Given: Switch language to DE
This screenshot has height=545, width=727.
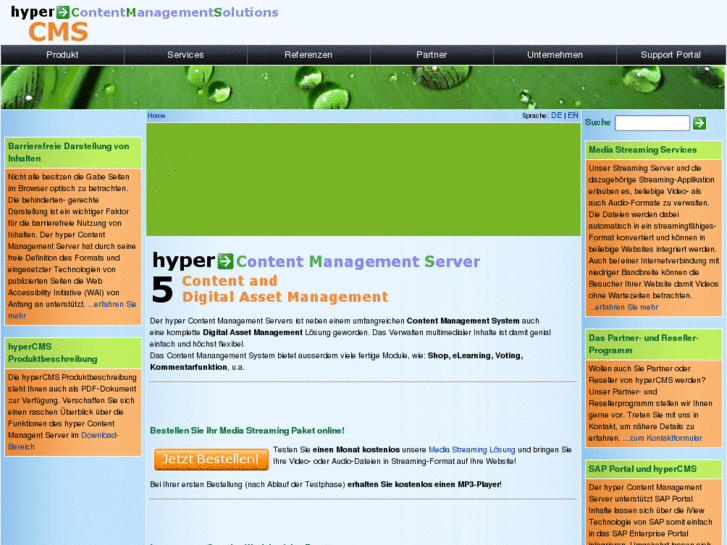Looking at the screenshot, I should [556, 115].
